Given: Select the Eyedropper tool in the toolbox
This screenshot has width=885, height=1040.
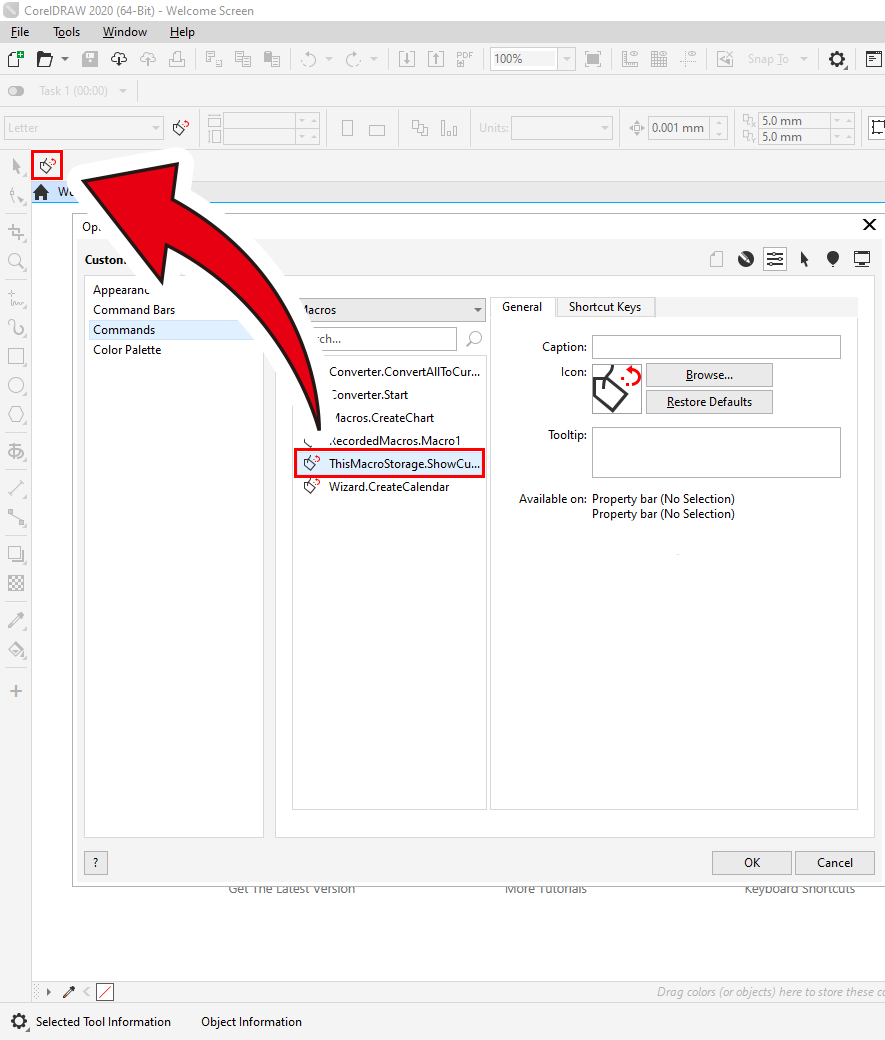Looking at the screenshot, I should [16, 620].
